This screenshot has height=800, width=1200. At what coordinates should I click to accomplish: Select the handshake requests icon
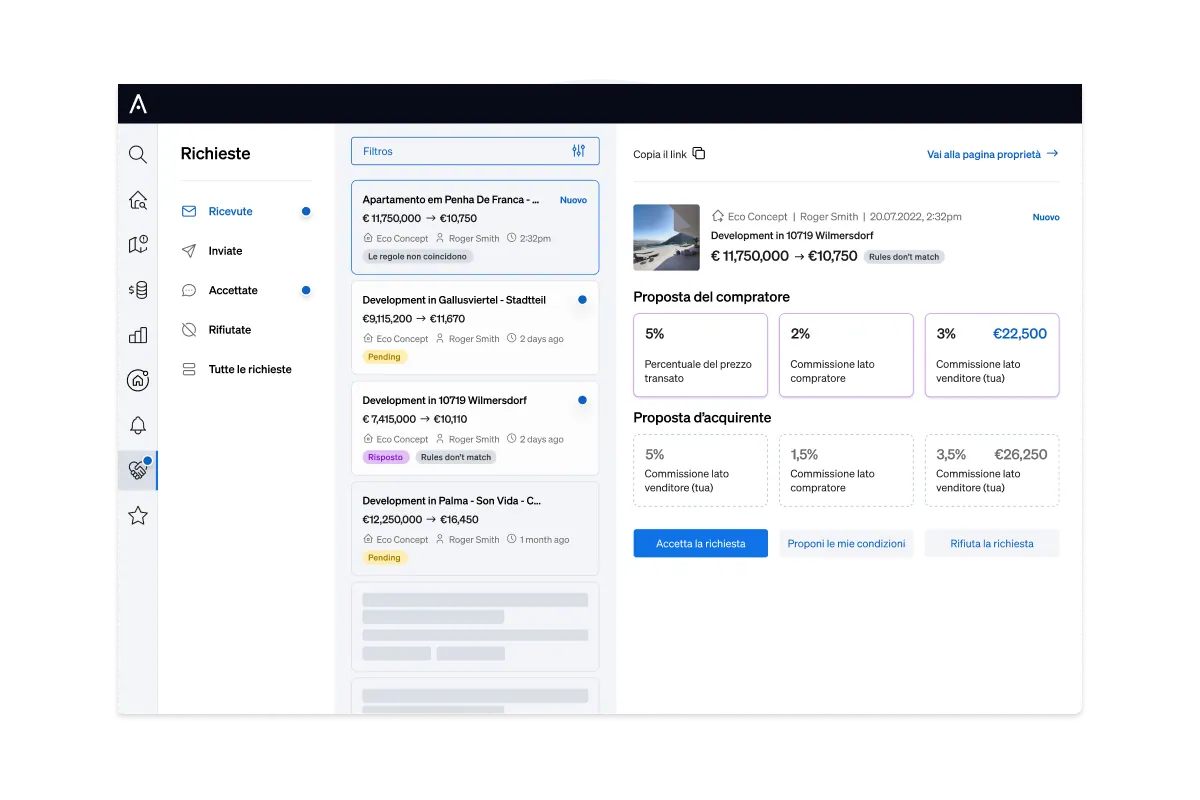(x=138, y=470)
